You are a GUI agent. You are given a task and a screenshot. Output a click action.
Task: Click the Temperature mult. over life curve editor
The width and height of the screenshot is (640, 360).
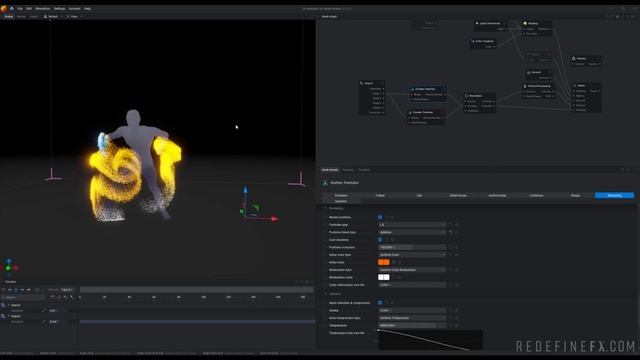click(431, 340)
